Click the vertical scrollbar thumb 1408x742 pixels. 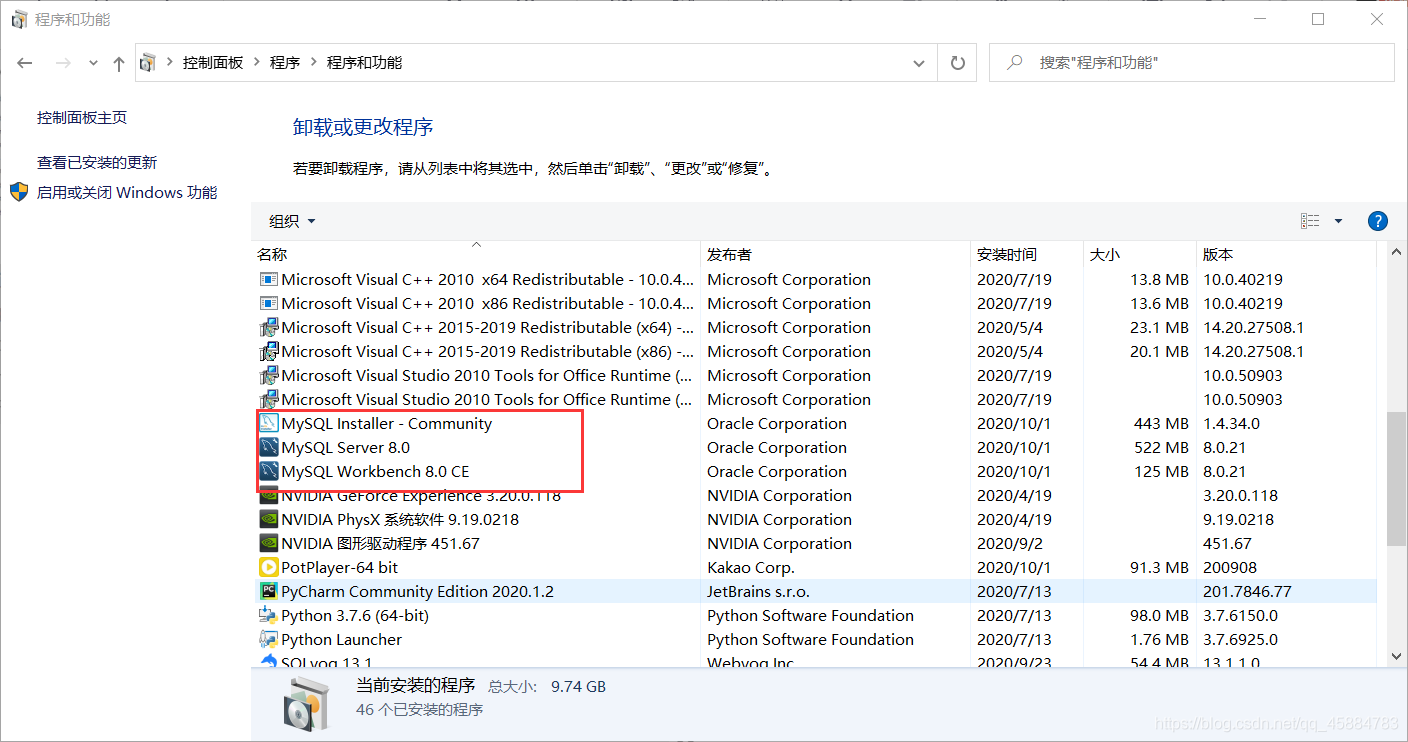tap(1397, 479)
